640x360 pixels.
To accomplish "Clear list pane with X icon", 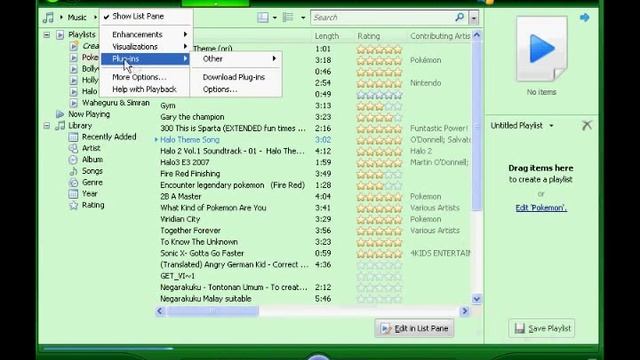I will pos(587,125).
